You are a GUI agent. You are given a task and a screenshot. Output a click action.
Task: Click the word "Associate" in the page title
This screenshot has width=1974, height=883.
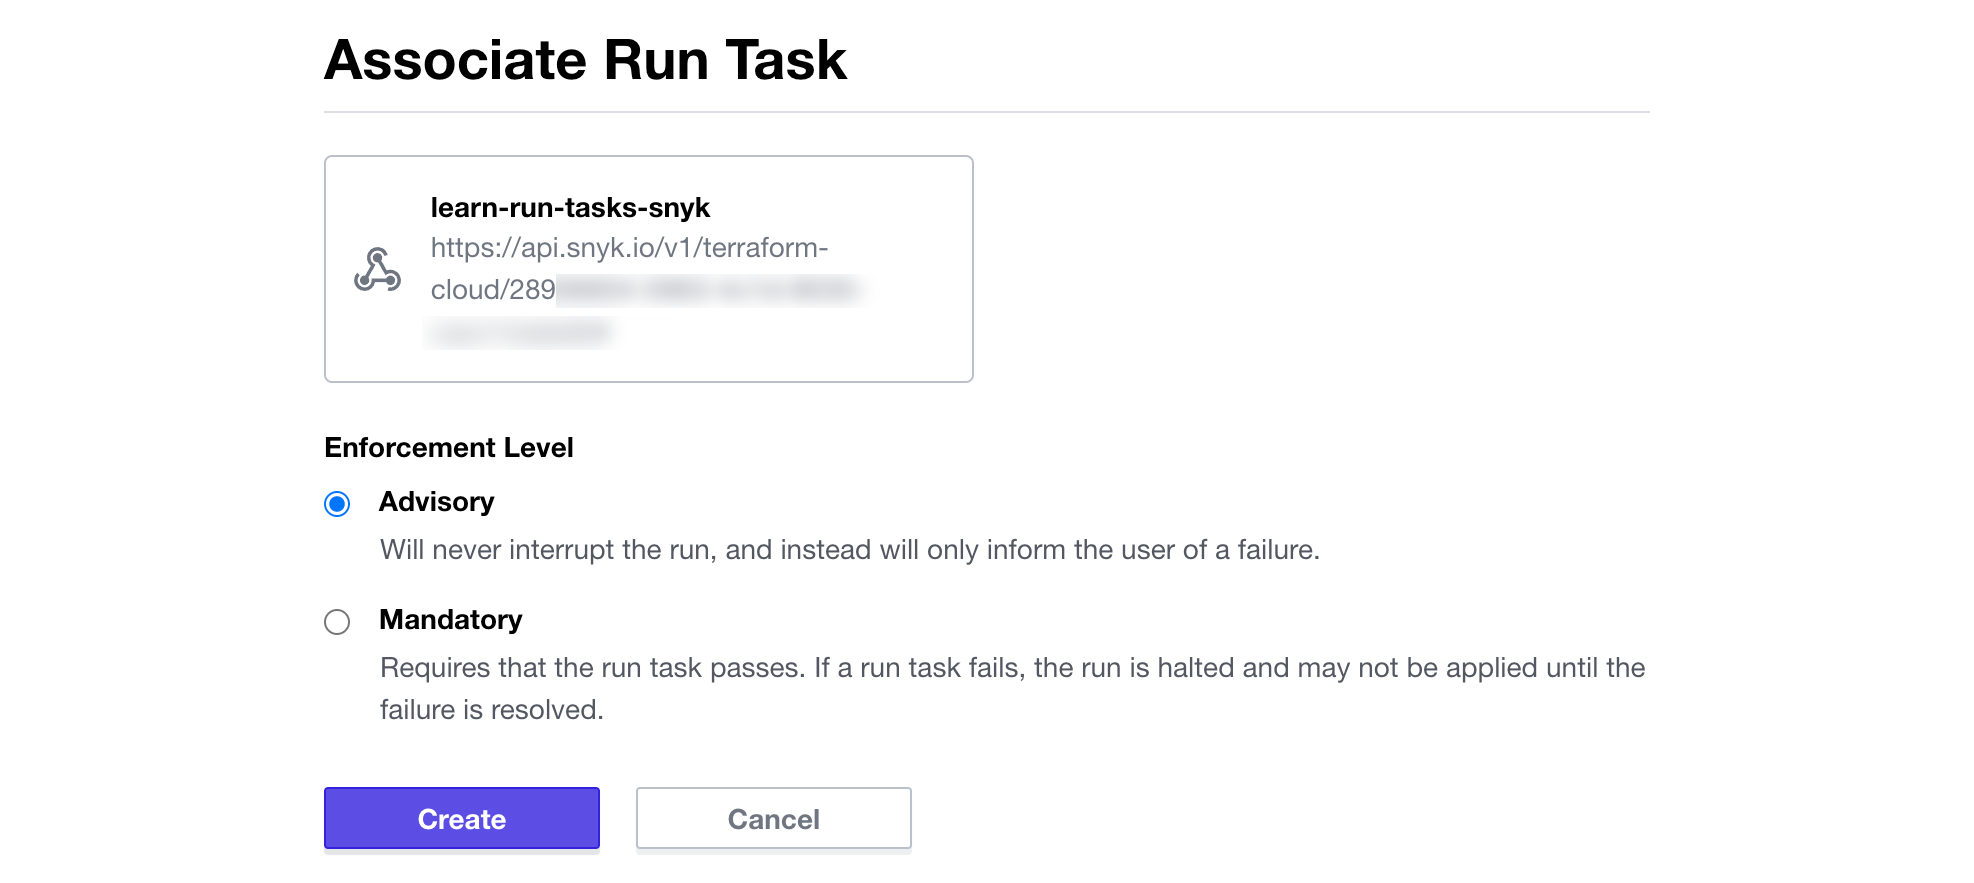(455, 60)
